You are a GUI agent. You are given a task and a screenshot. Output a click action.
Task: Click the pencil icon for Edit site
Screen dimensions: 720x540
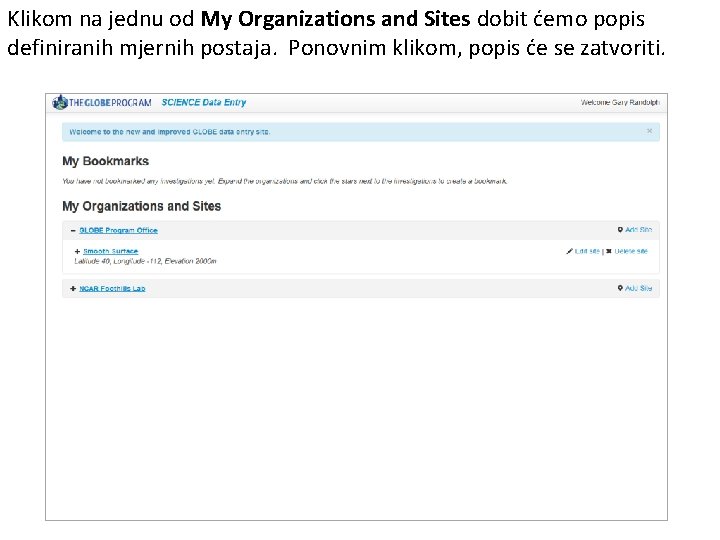570,251
